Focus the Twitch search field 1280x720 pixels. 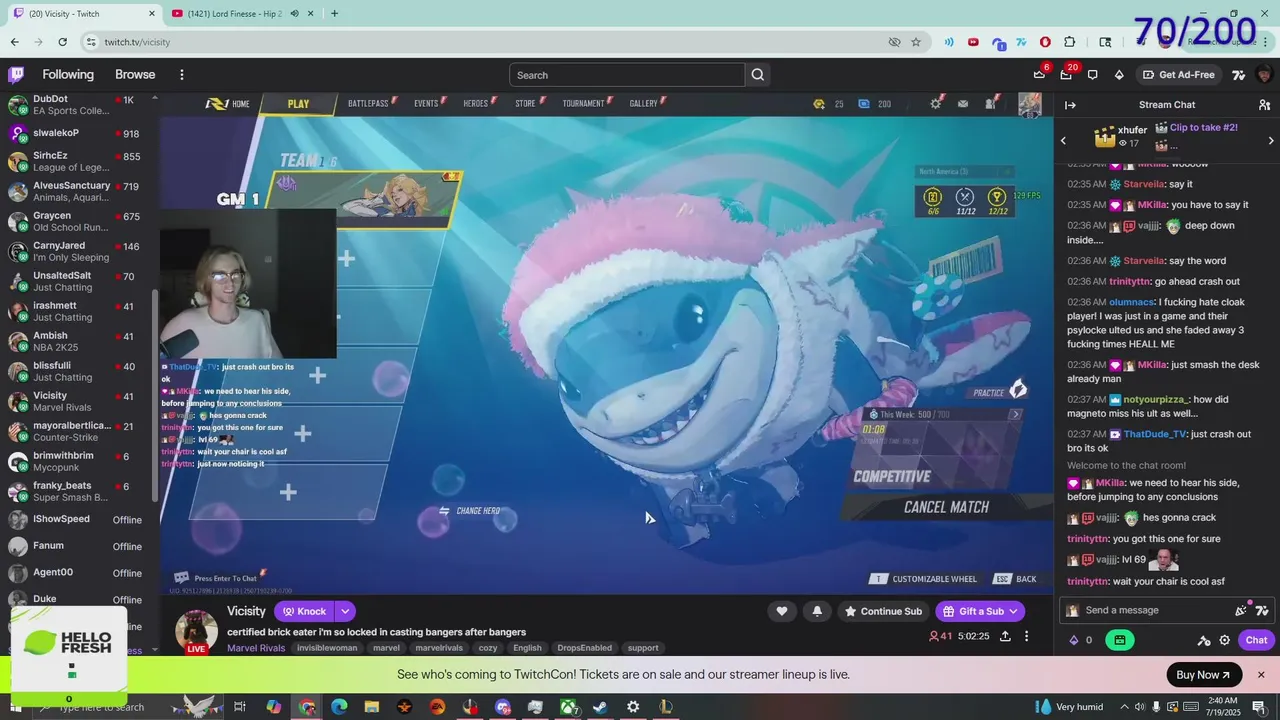627,75
